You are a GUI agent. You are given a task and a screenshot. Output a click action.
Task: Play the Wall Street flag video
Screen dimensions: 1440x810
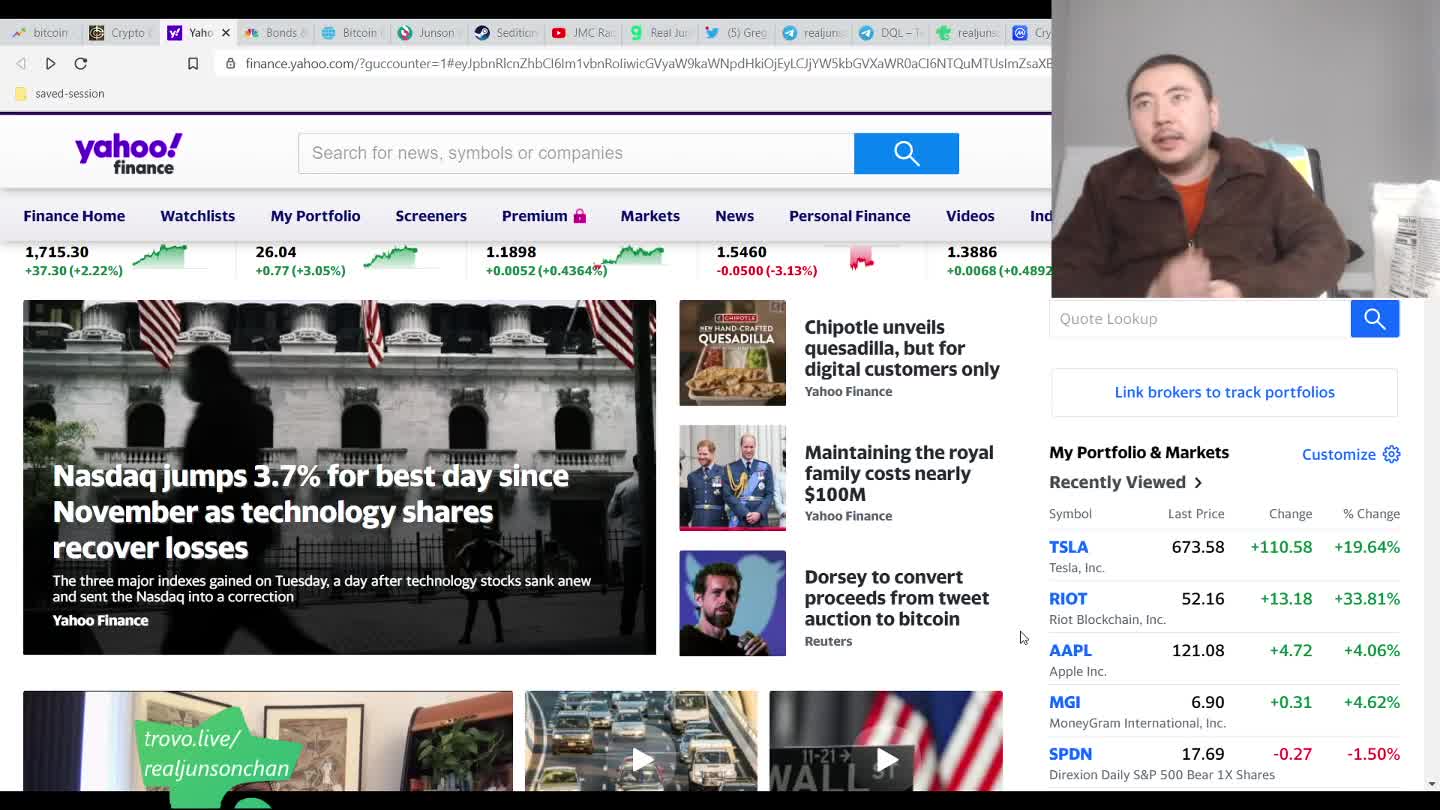pos(886,760)
